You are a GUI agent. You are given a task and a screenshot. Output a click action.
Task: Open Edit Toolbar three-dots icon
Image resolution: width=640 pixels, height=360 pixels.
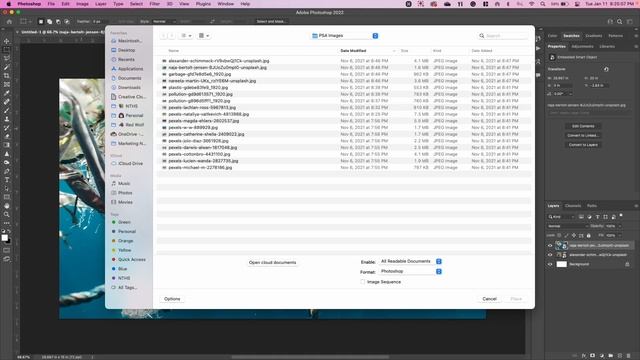coord(7,223)
